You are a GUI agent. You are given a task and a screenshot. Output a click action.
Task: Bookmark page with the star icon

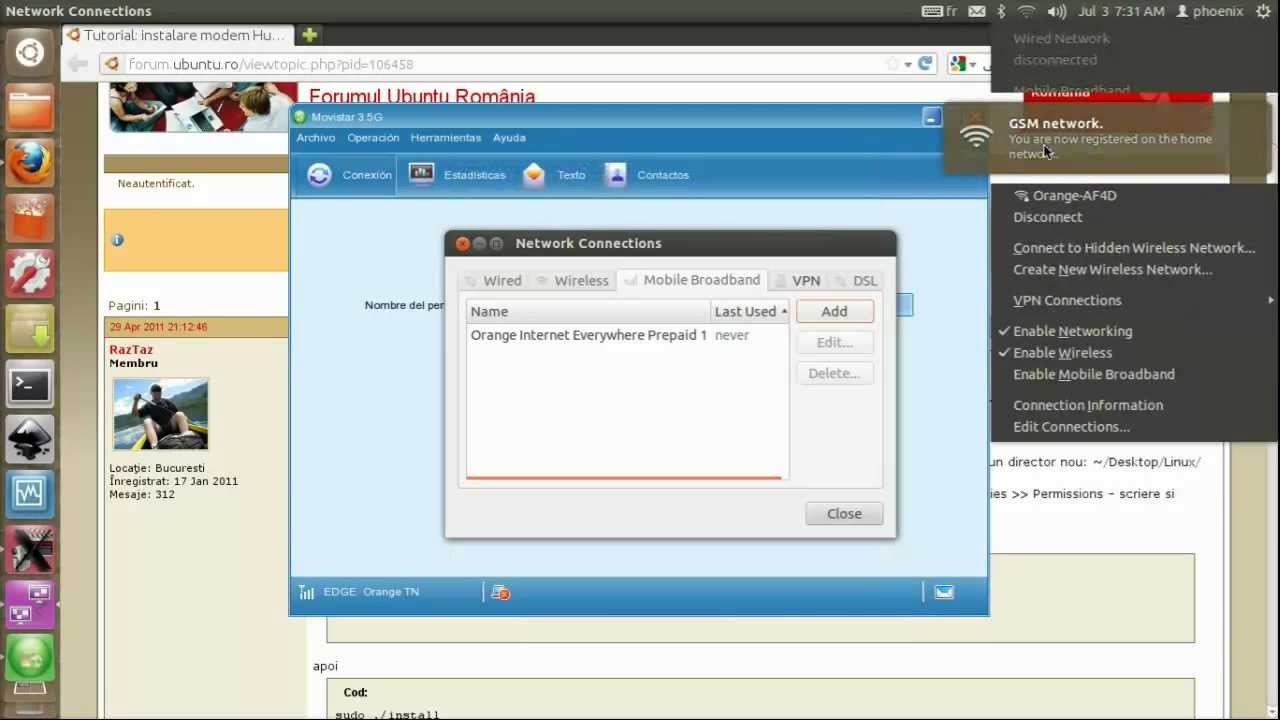(x=891, y=64)
